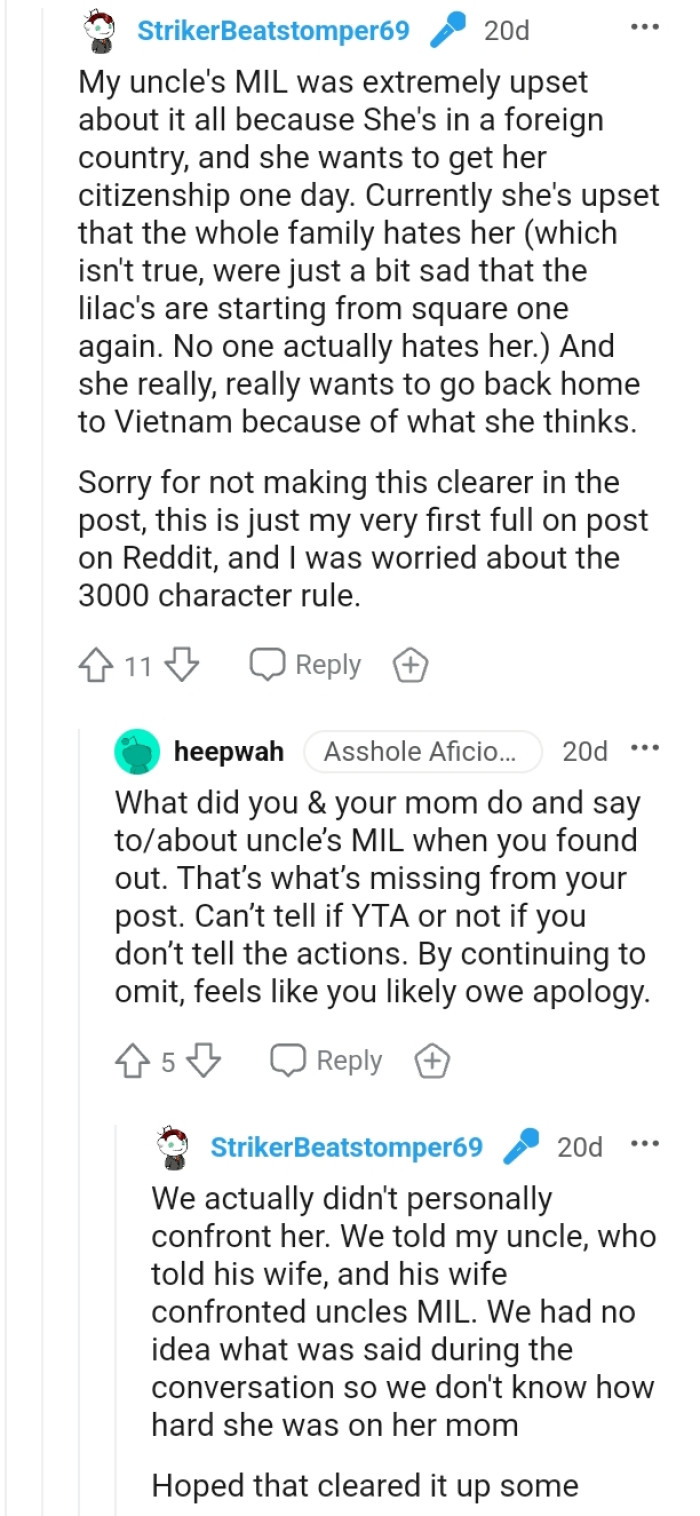Upvote heepwah's comment

pyautogui.click(x=133, y=1061)
